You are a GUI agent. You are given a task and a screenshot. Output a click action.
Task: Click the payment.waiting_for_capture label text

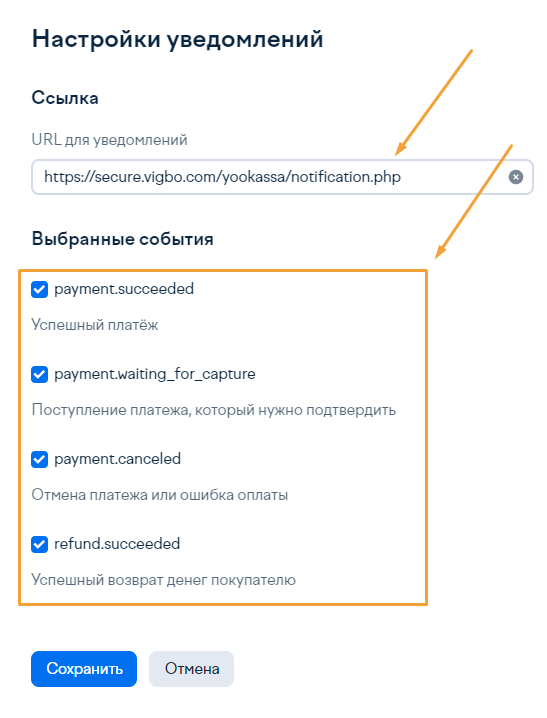point(155,375)
